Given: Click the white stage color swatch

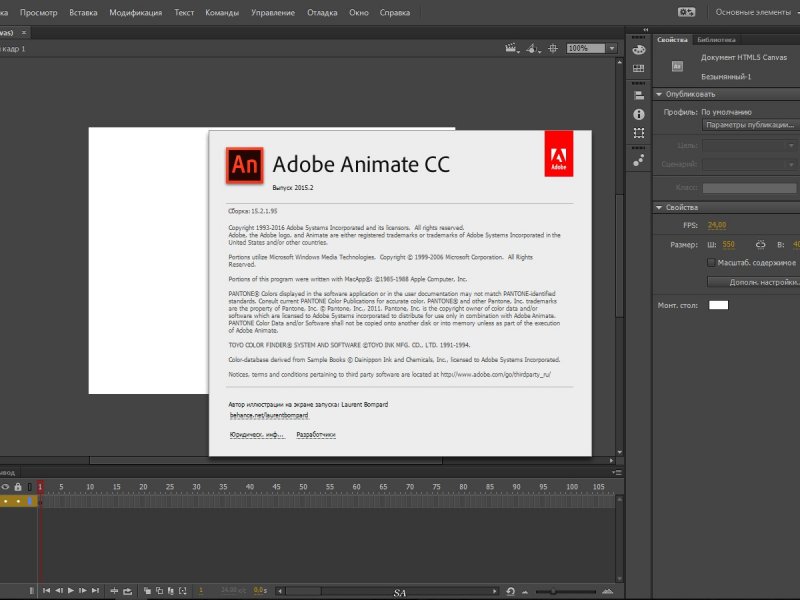Looking at the screenshot, I should click(x=718, y=305).
